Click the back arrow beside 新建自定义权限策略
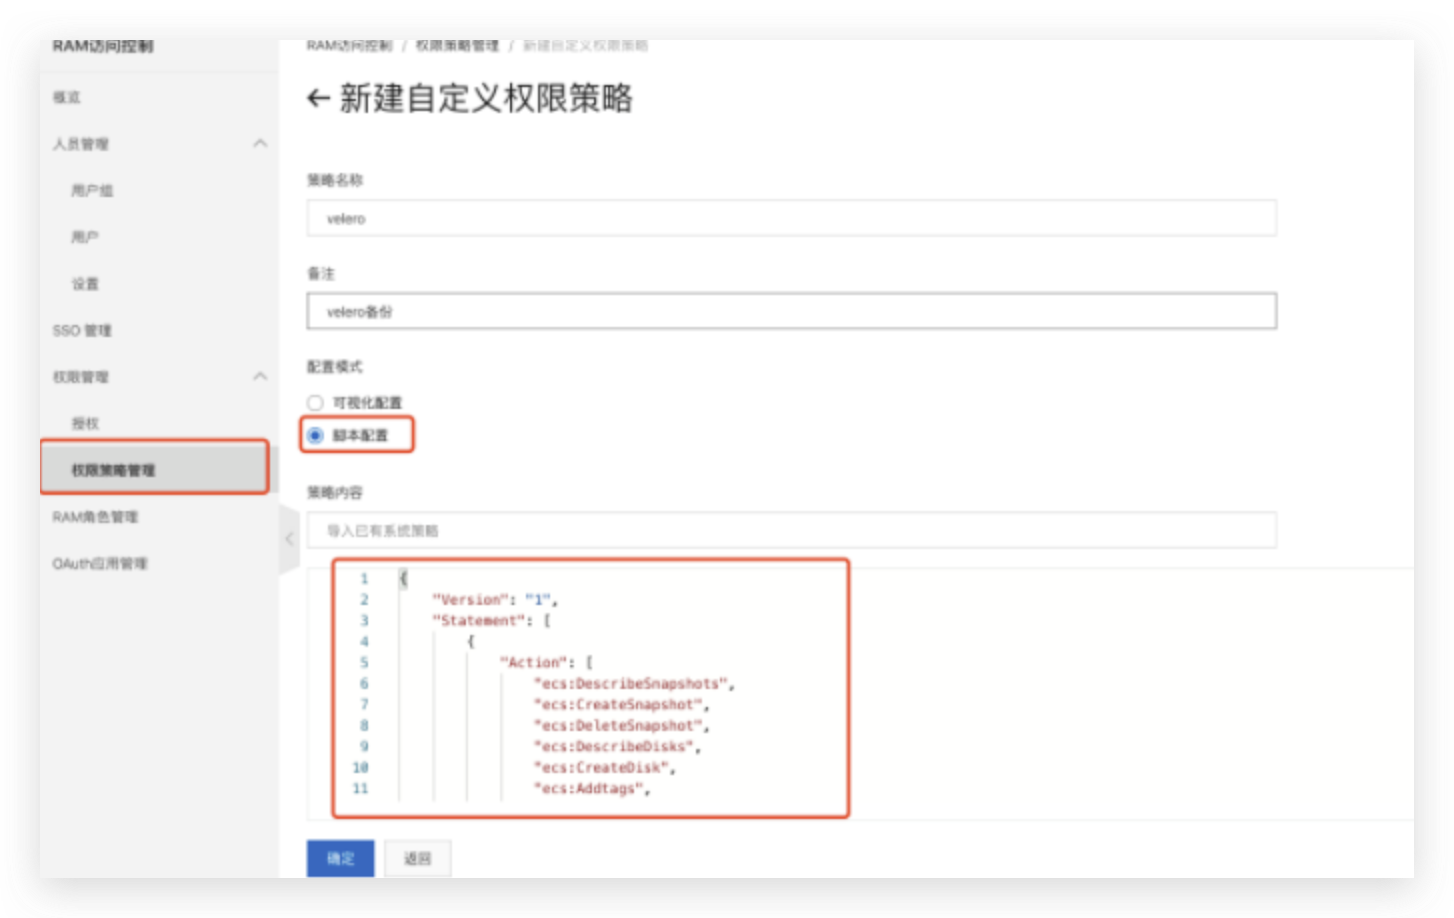Image resolution: width=1454 pixels, height=918 pixels. pos(318,98)
